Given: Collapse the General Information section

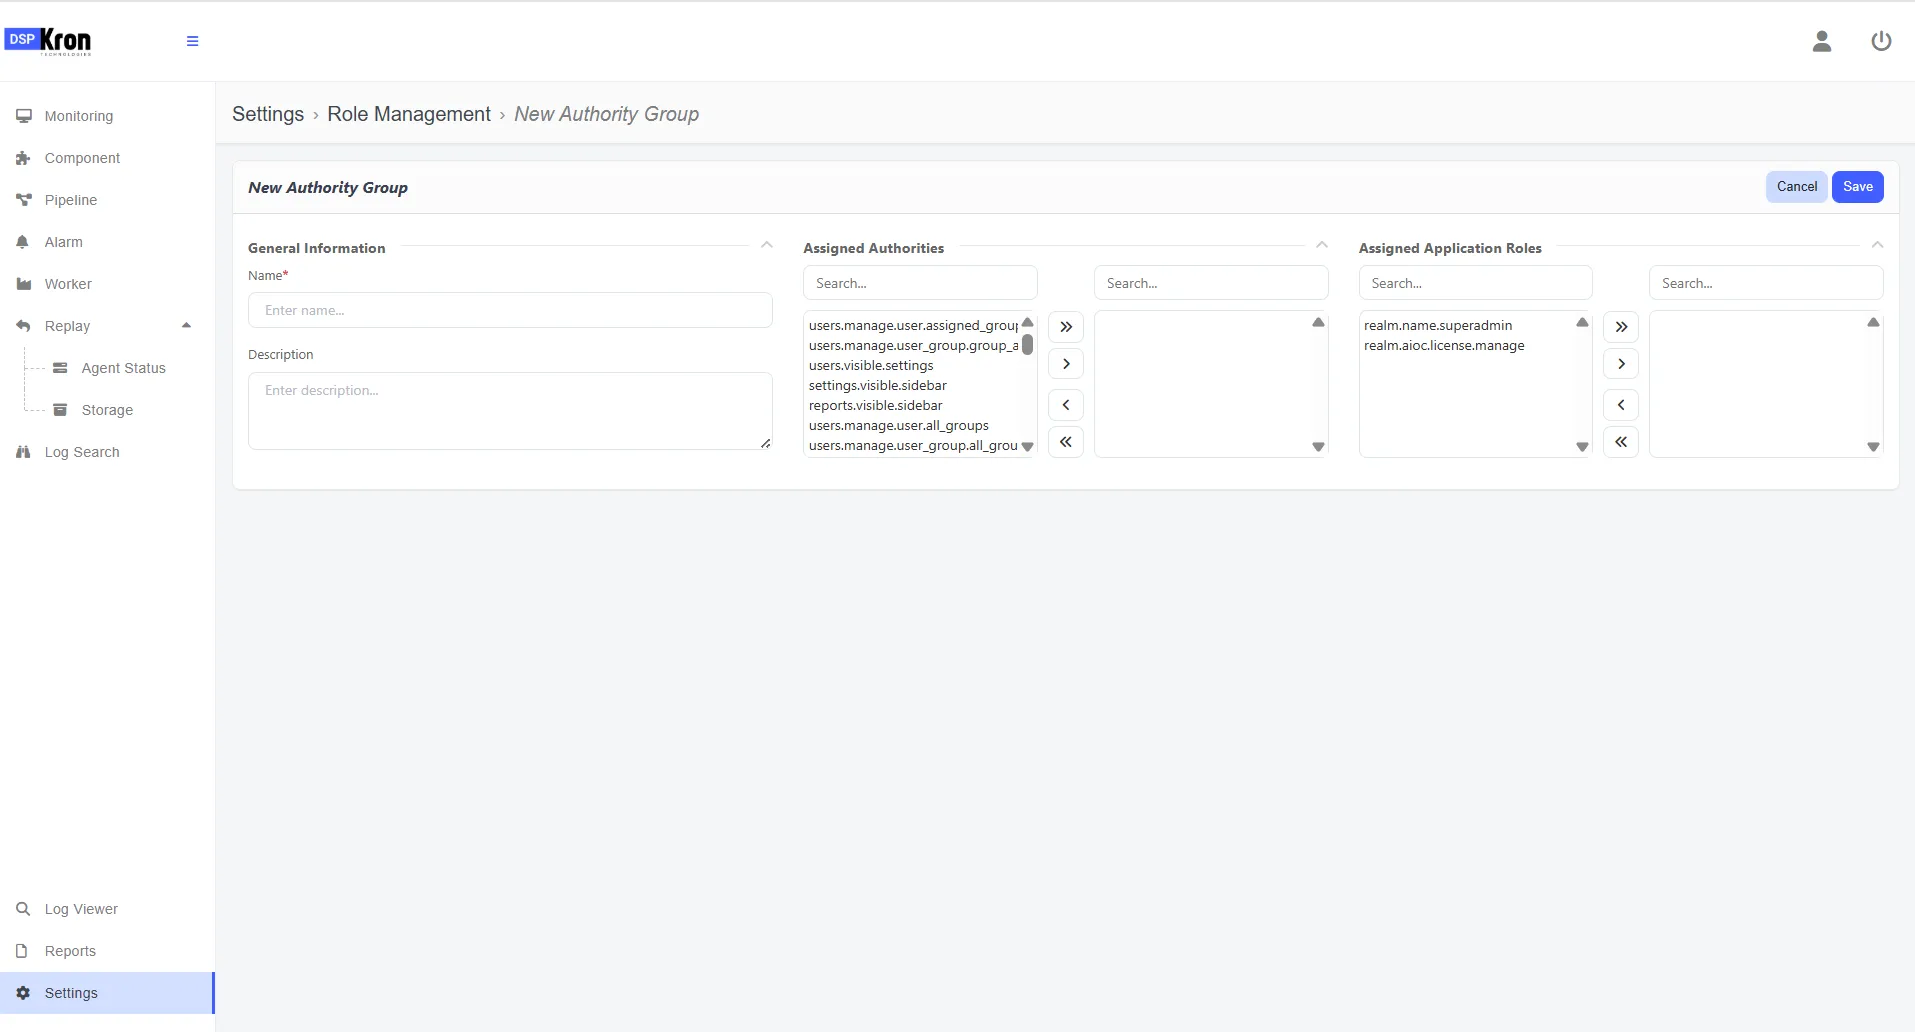Looking at the screenshot, I should click(x=767, y=245).
